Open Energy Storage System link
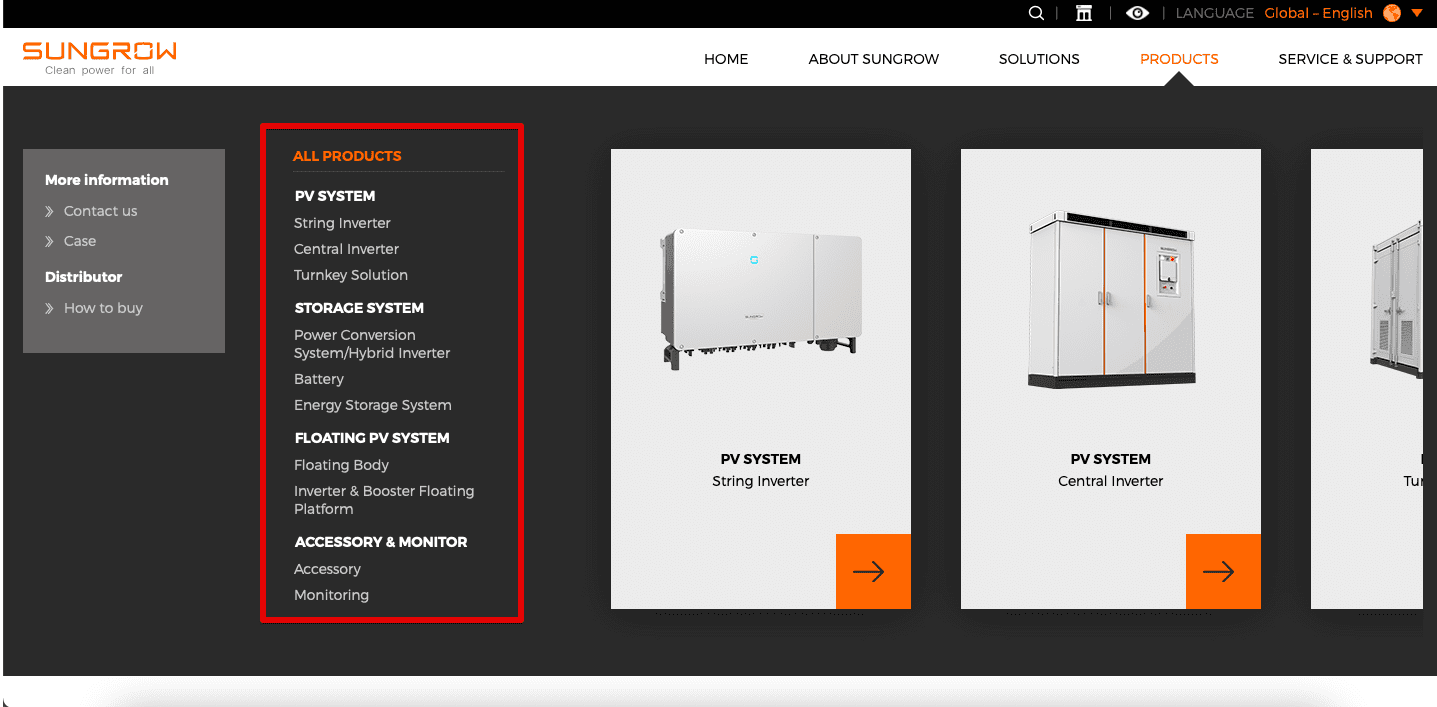 [373, 405]
